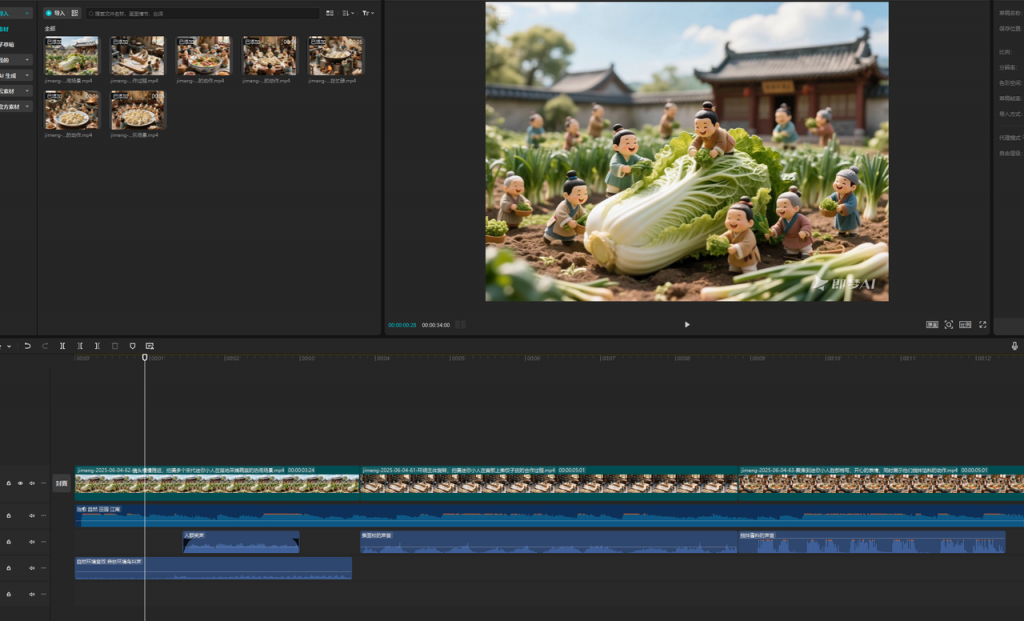Click the delete icon in timeline toolbar
The image size is (1024, 621).
[x=115, y=346]
